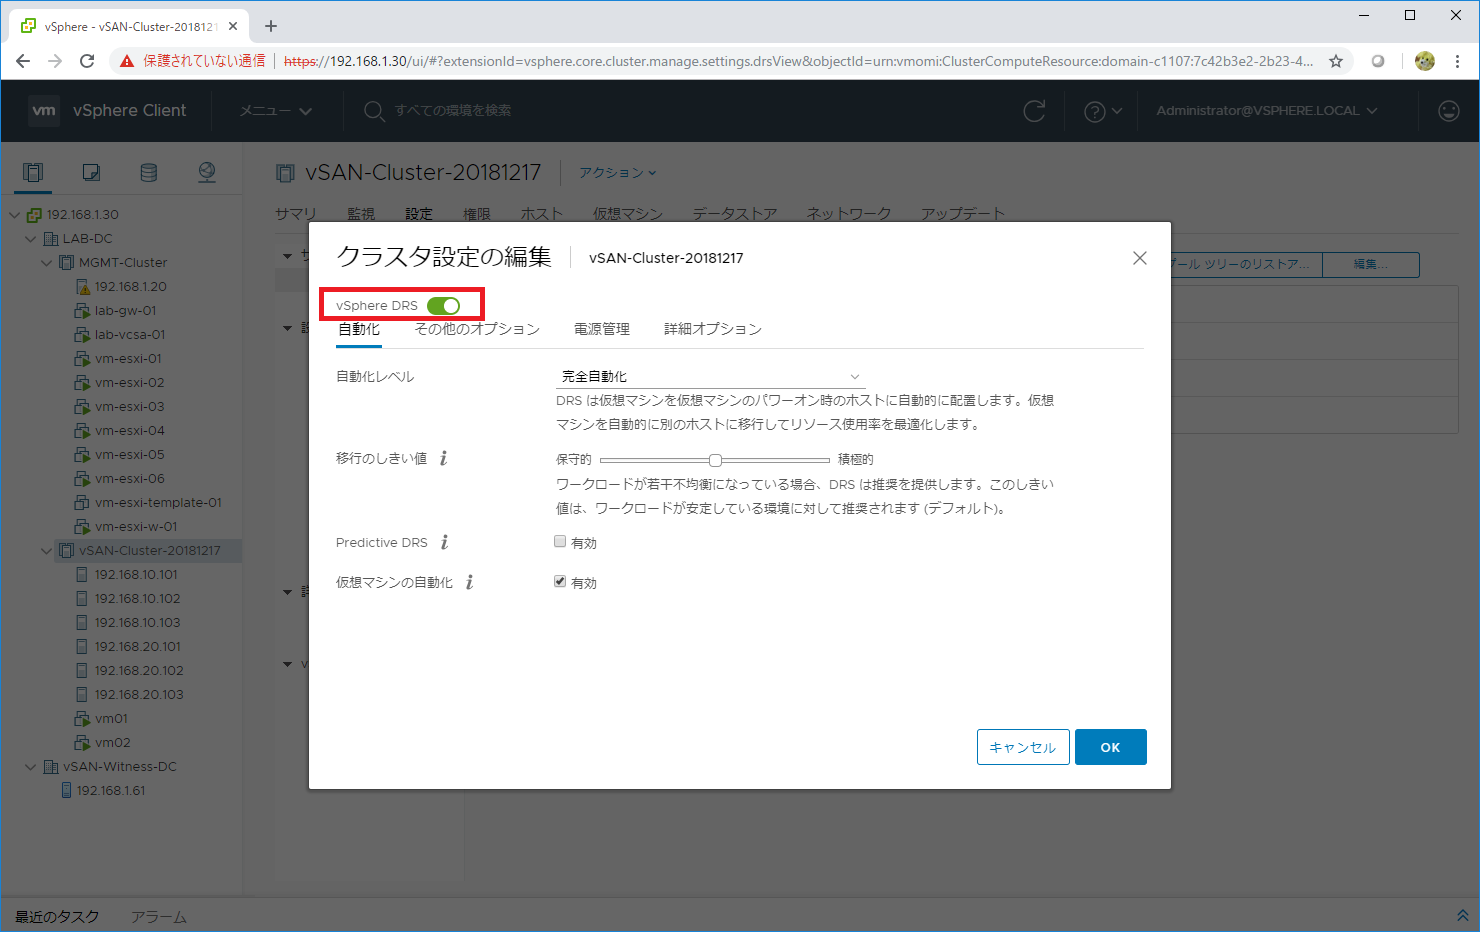
Task: Bookmark page with star icon
Action: point(1335,61)
